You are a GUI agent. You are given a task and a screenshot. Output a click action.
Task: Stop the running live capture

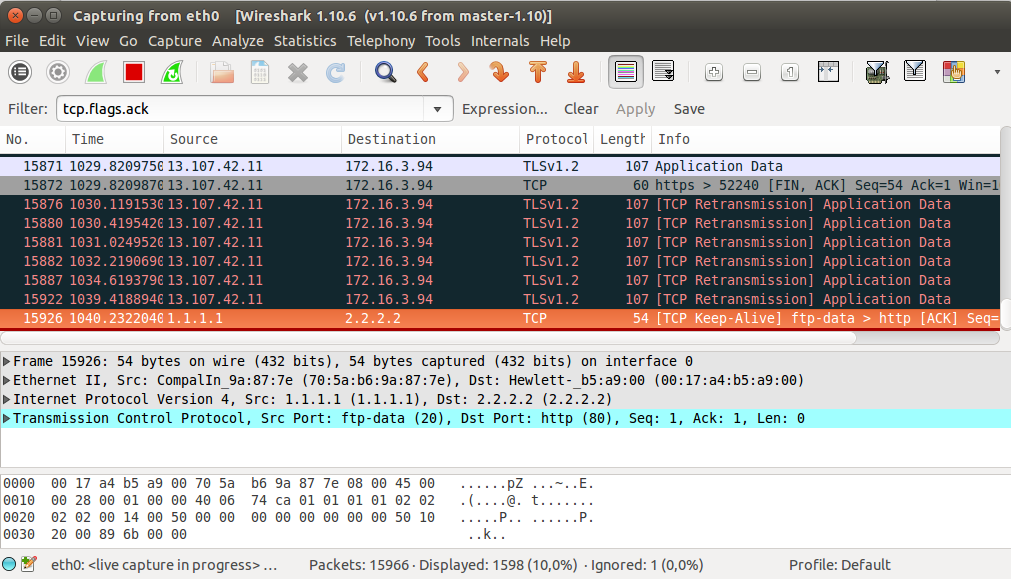(x=134, y=72)
